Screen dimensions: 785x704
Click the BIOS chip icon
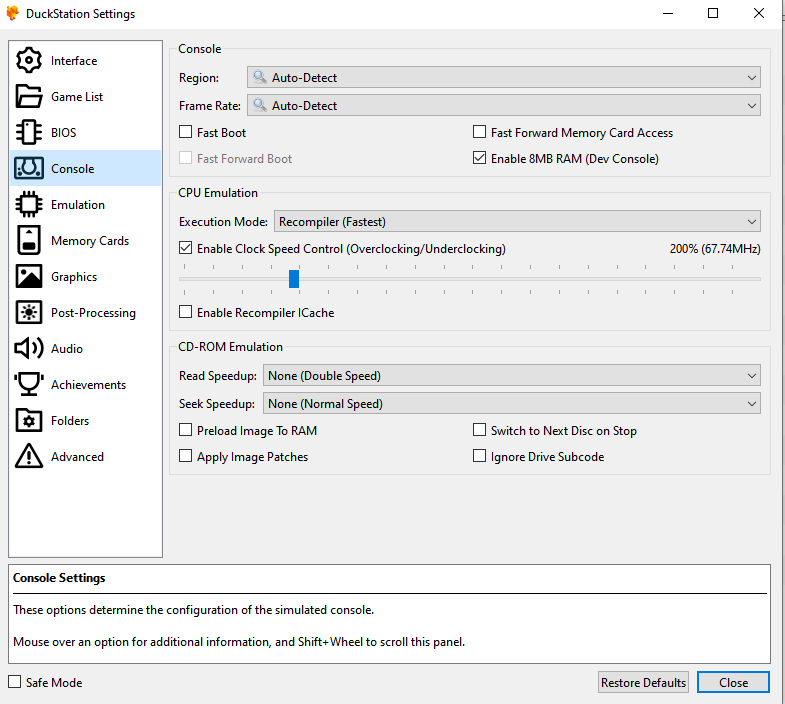[29, 133]
